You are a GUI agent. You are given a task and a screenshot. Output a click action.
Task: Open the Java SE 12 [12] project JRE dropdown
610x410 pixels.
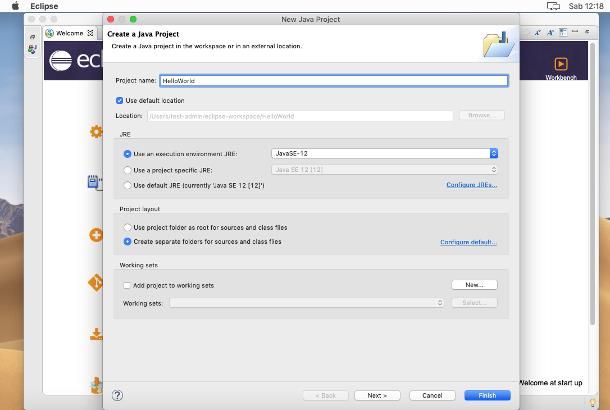coord(384,170)
